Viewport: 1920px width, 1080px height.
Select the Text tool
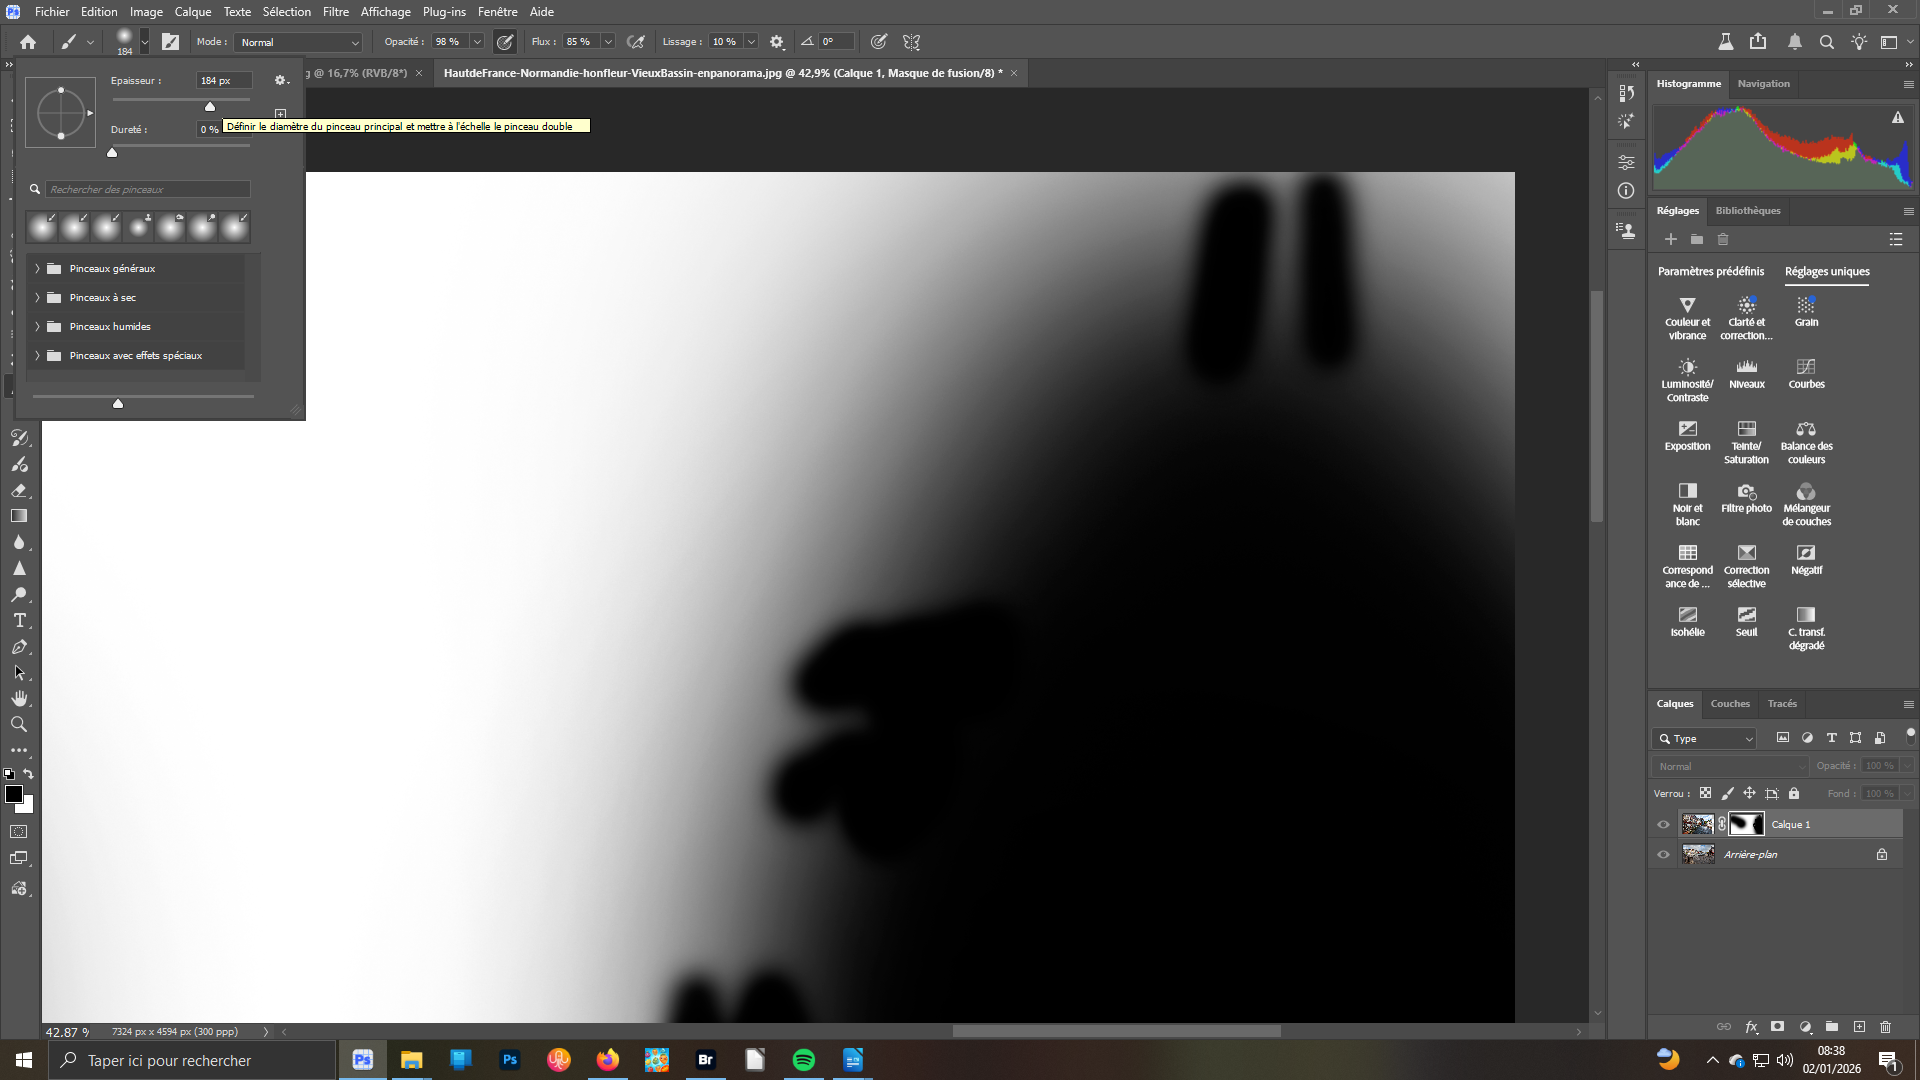click(x=19, y=621)
